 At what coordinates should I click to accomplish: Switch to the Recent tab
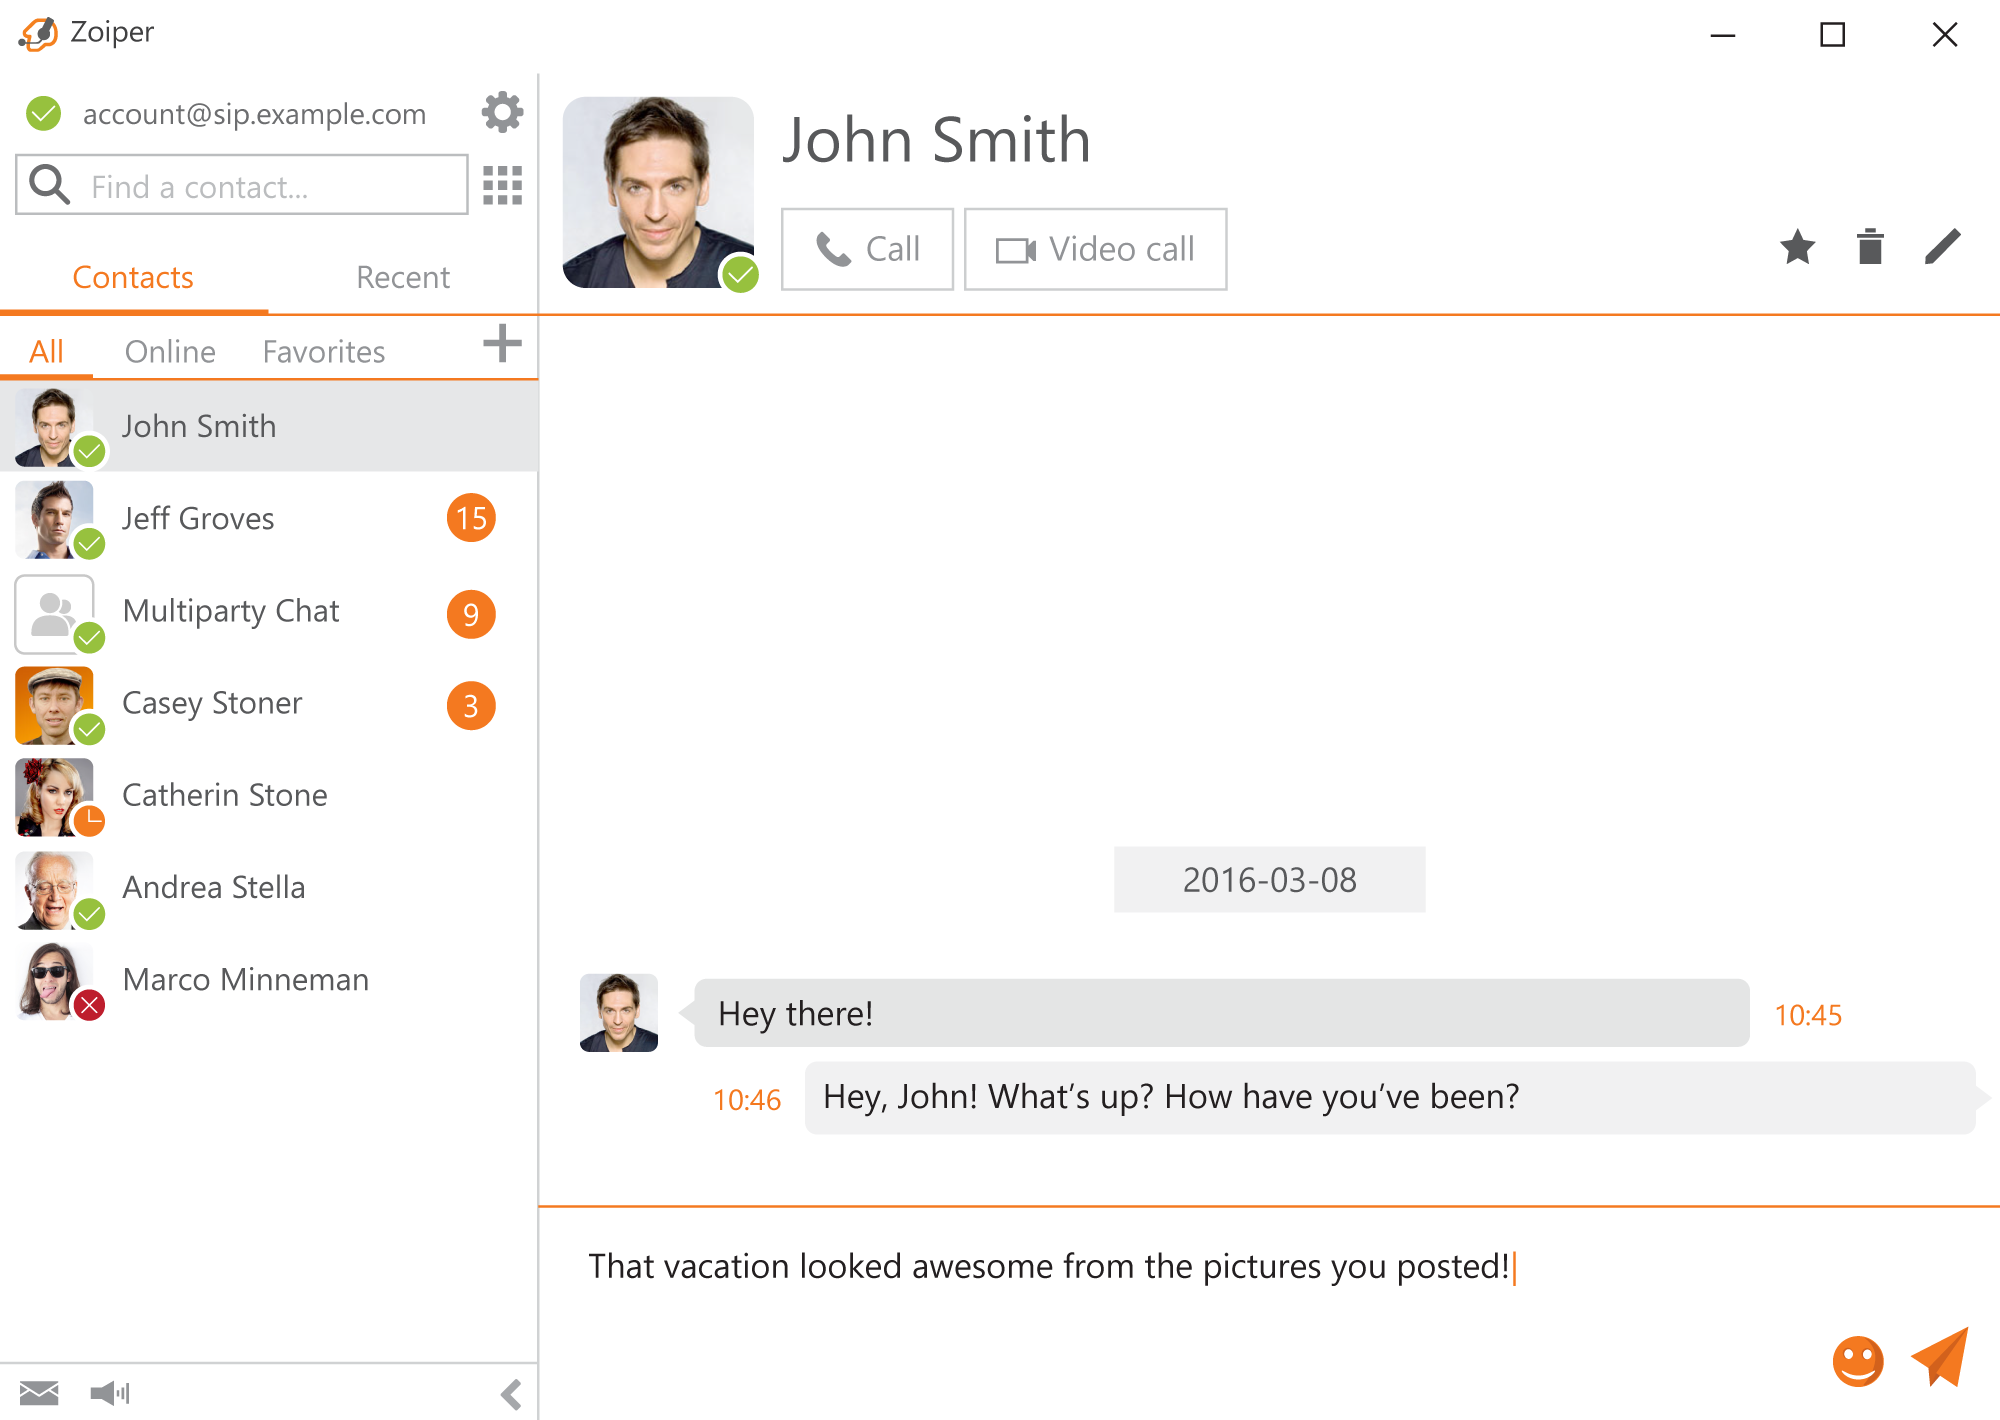pos(402,277)
